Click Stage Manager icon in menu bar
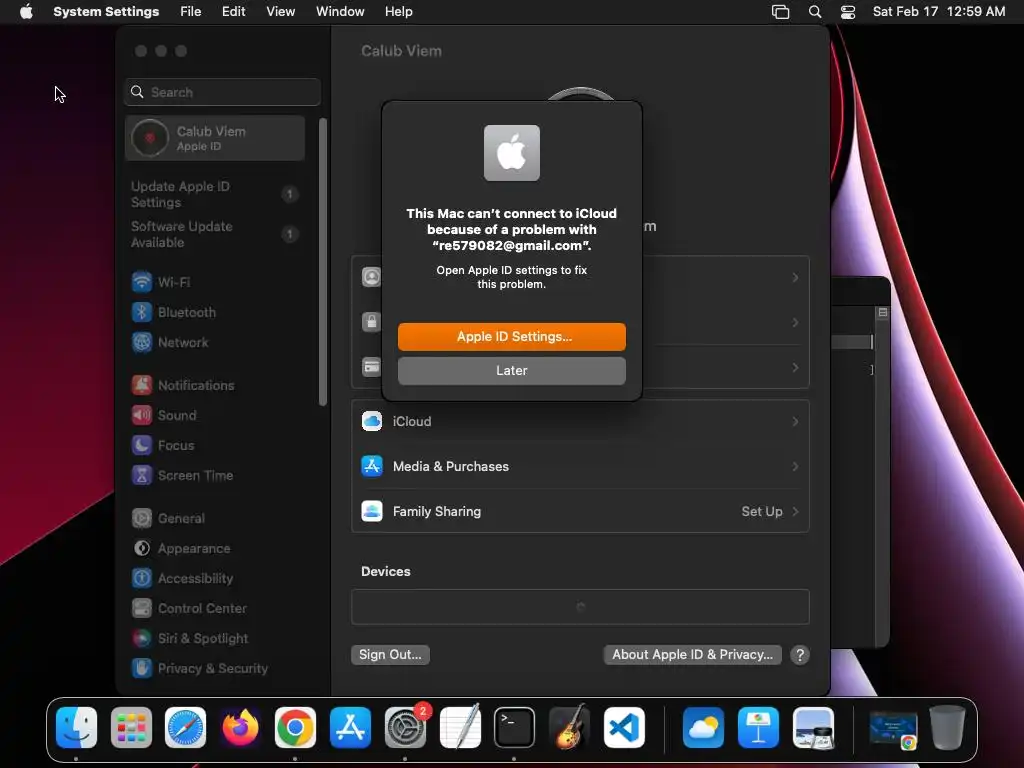Viewport: 1024px width, 768px height. pos(780,11)
